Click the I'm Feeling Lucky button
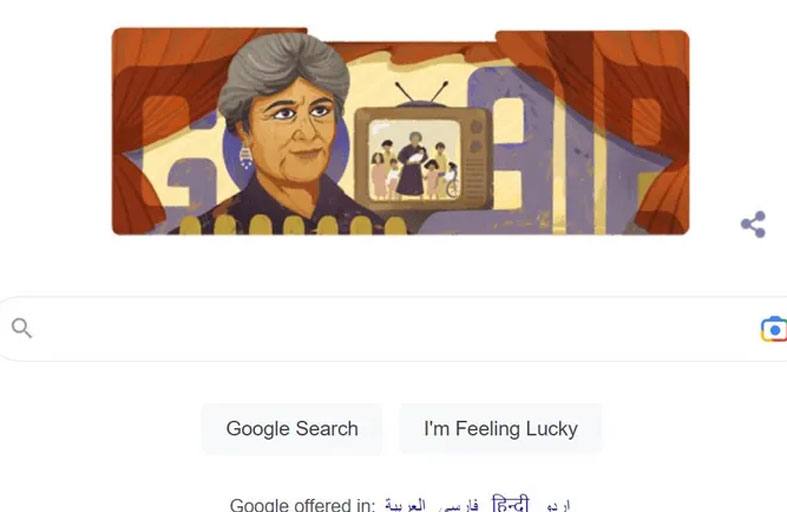The width and height of the screenshot is (787, 512). pyautogui.click(x=500, y=429)
